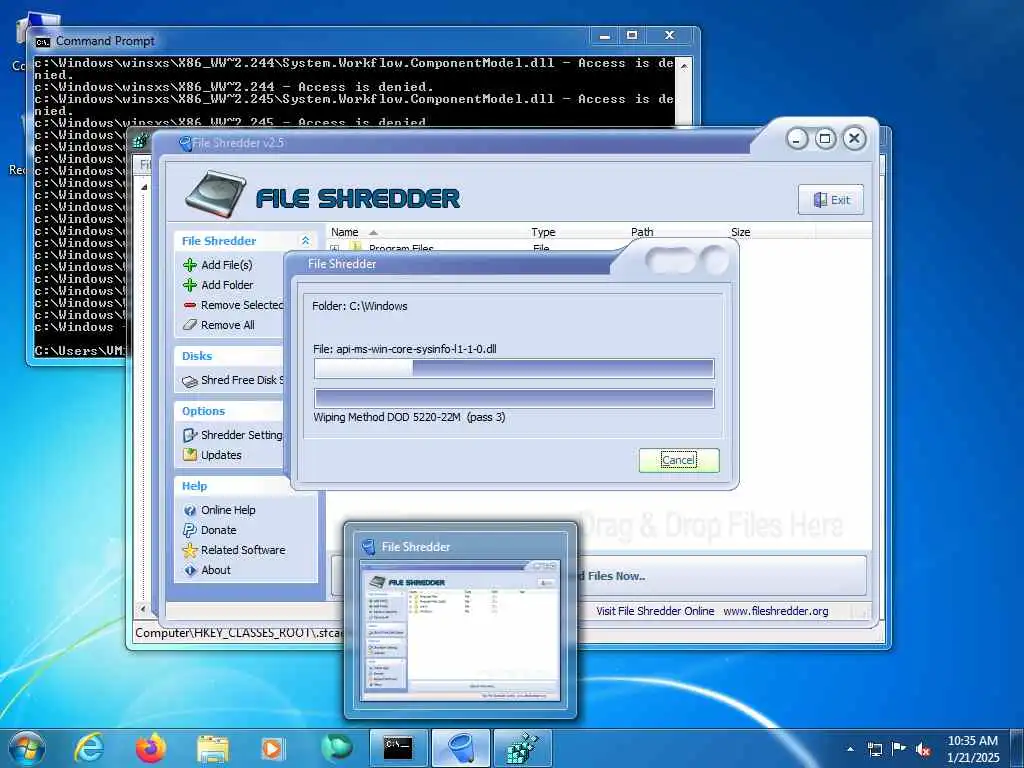The height and width of the screenshot is (768, 1024).
Task: Open Action Center flag icon
Action: click(899, 748)
